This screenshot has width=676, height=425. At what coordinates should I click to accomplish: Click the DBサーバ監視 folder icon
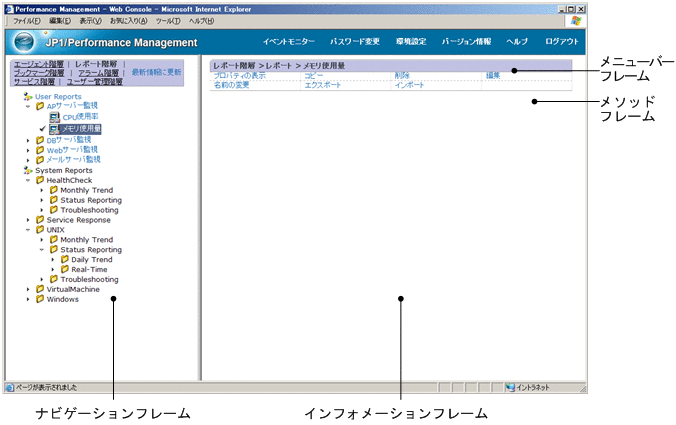click(x=40, y=140)
